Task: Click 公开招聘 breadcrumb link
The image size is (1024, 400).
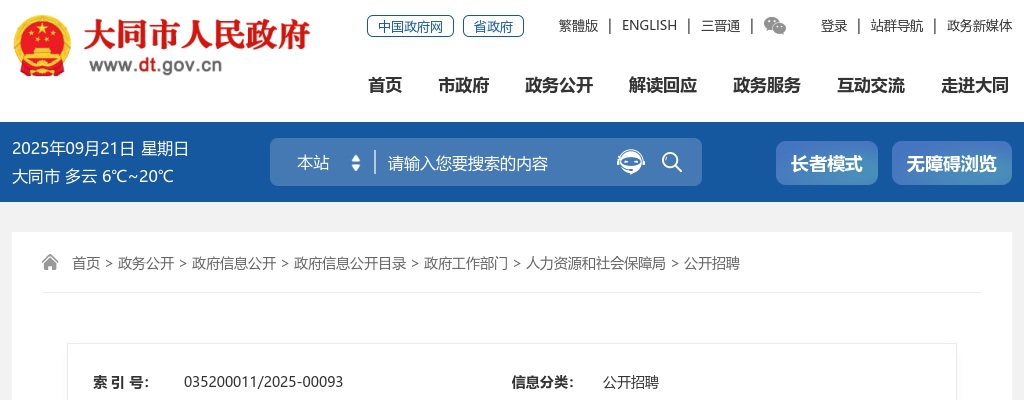Action: point(712,263)
